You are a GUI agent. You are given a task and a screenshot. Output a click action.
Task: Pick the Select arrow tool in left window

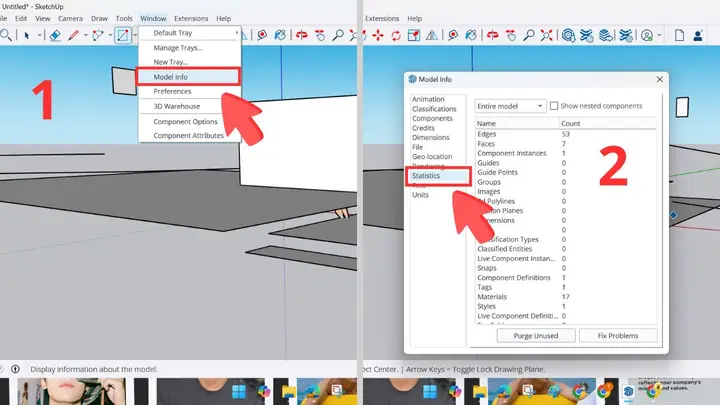click(27, 35)
